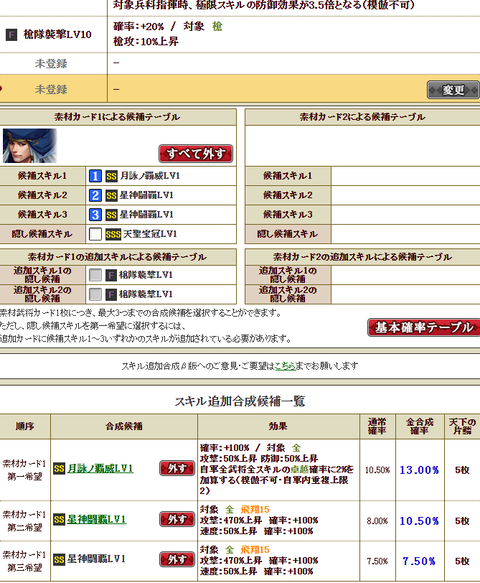Click the SS icon in the 第三希望 row
Image resolution: width=480 pixels, height=583 pixels.
59,560
